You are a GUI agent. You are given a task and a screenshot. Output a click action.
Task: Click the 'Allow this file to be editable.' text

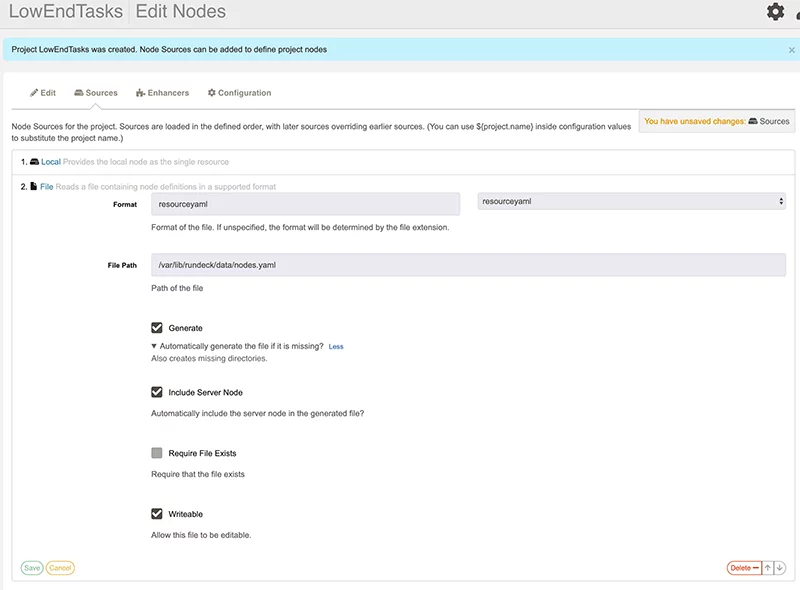(201, 535)
